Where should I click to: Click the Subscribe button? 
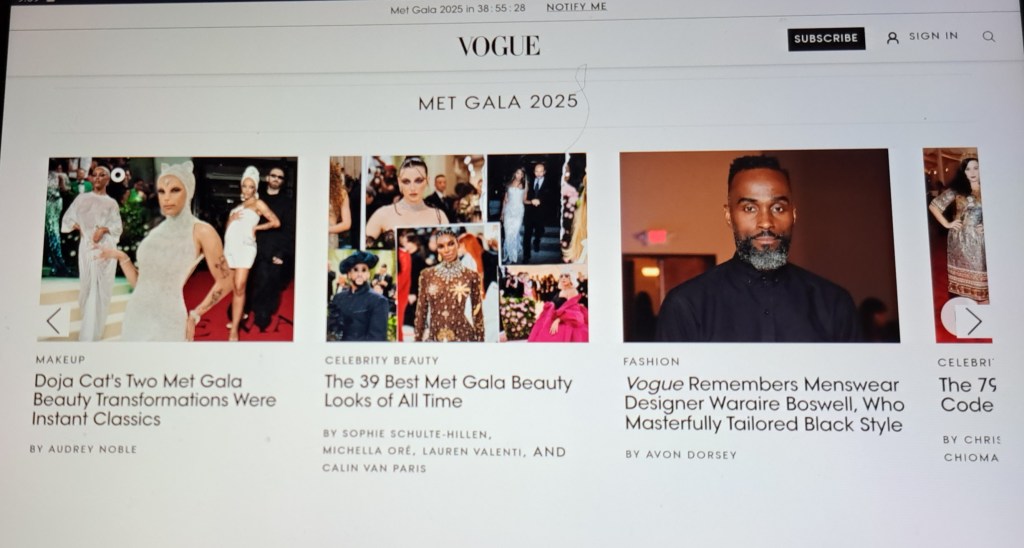coord(826,39)
